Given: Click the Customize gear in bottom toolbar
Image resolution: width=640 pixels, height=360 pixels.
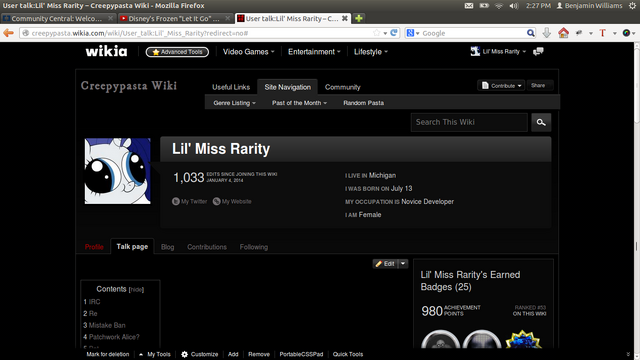Looking at the screenshot, I should pos(184,354).
